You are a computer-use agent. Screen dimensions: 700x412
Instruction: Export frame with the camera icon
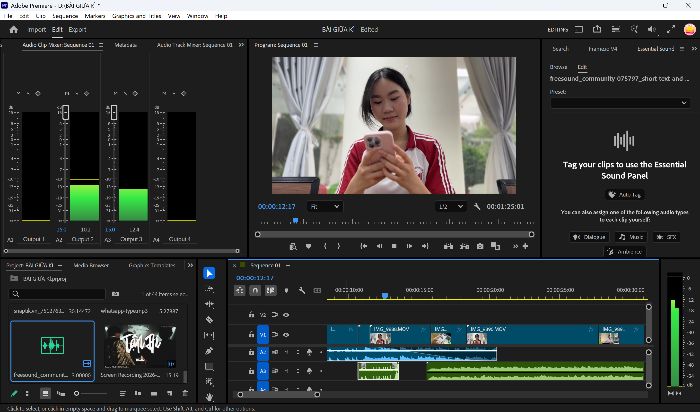[480, 246]
